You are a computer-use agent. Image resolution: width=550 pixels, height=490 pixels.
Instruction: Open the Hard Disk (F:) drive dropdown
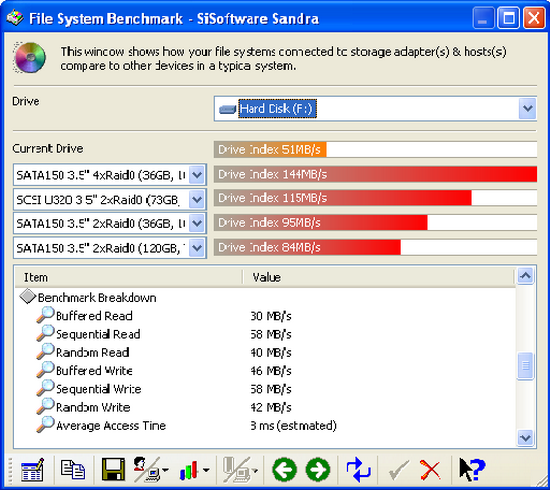[x=528, y=109]
